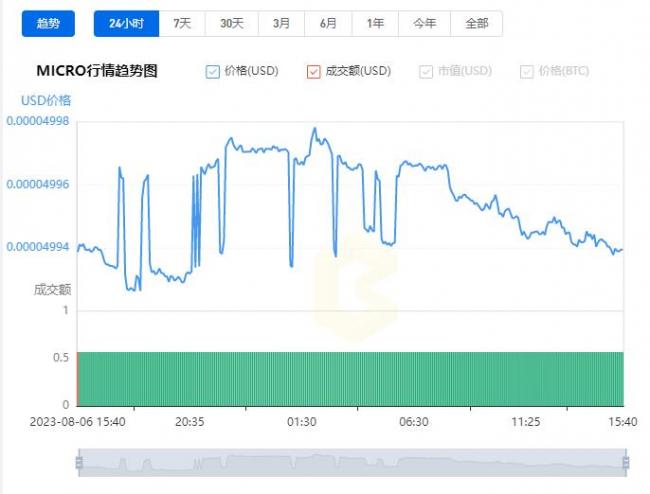
Task: Toggle the 价格(USD) checkbox
Action: pyautogui.click(x=213, y=72)
